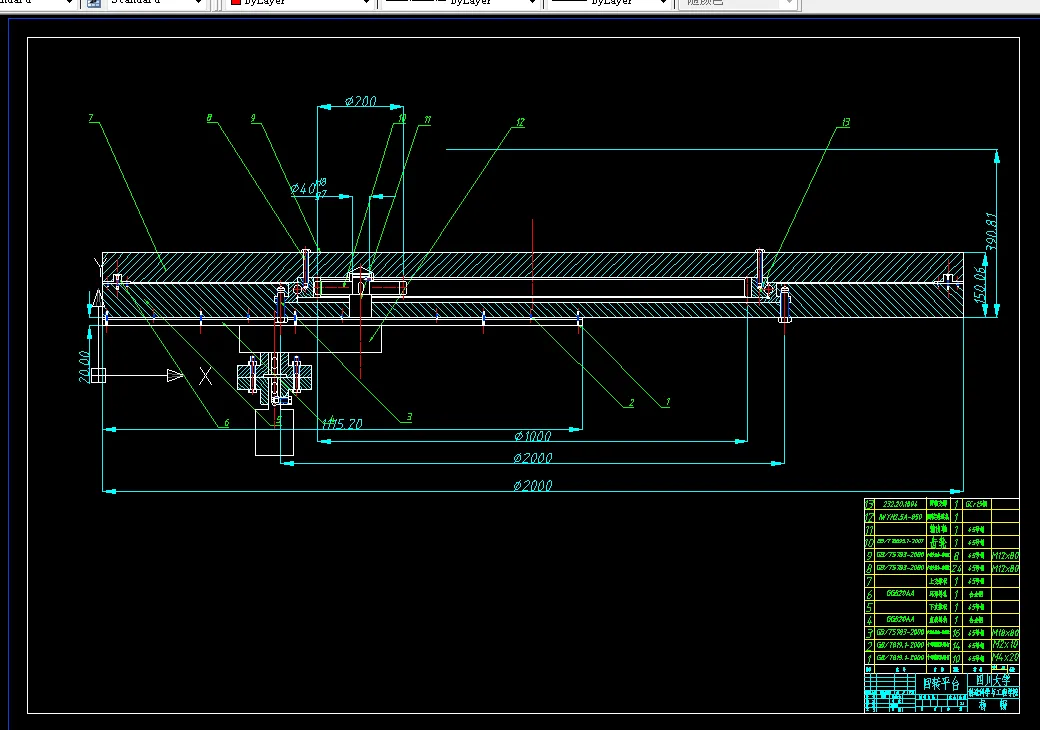Screen dimensions: 1040x730
Task: Click the 232.20.1094 cell in parts list
Action: [900, 504]
